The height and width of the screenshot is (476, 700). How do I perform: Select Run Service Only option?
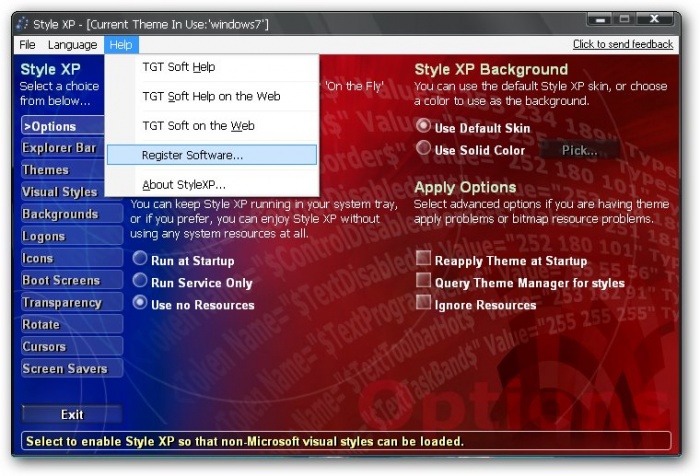(140, 280)
